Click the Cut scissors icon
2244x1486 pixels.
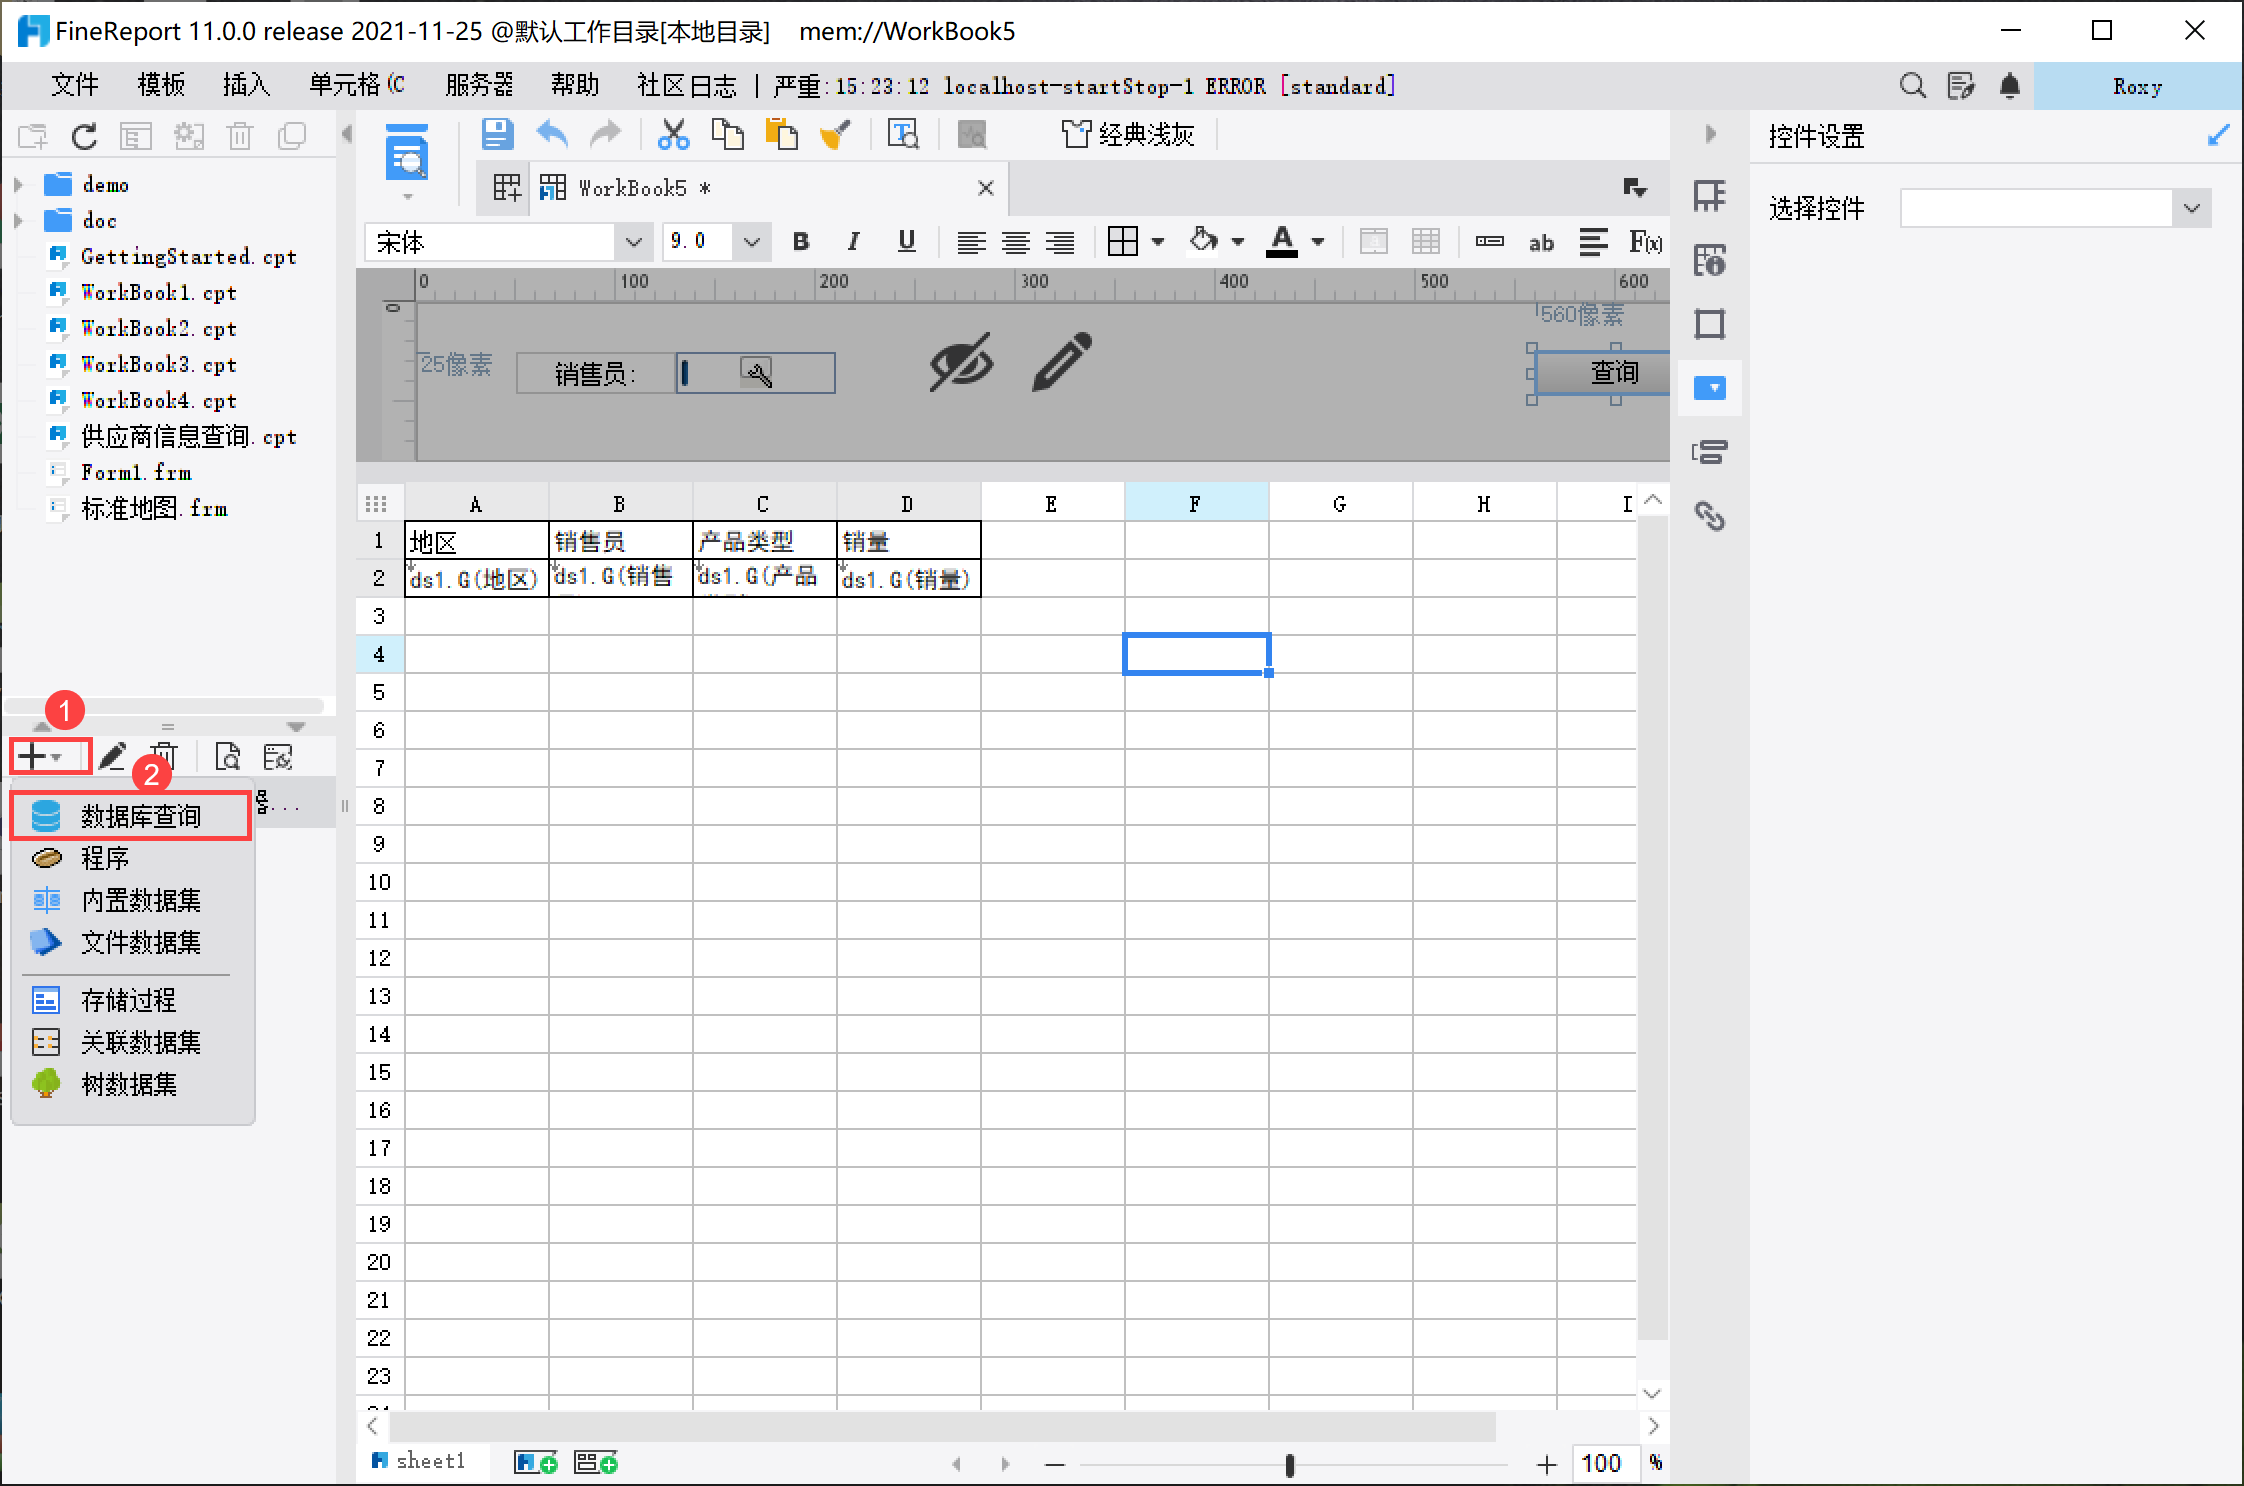coord(673,134)
